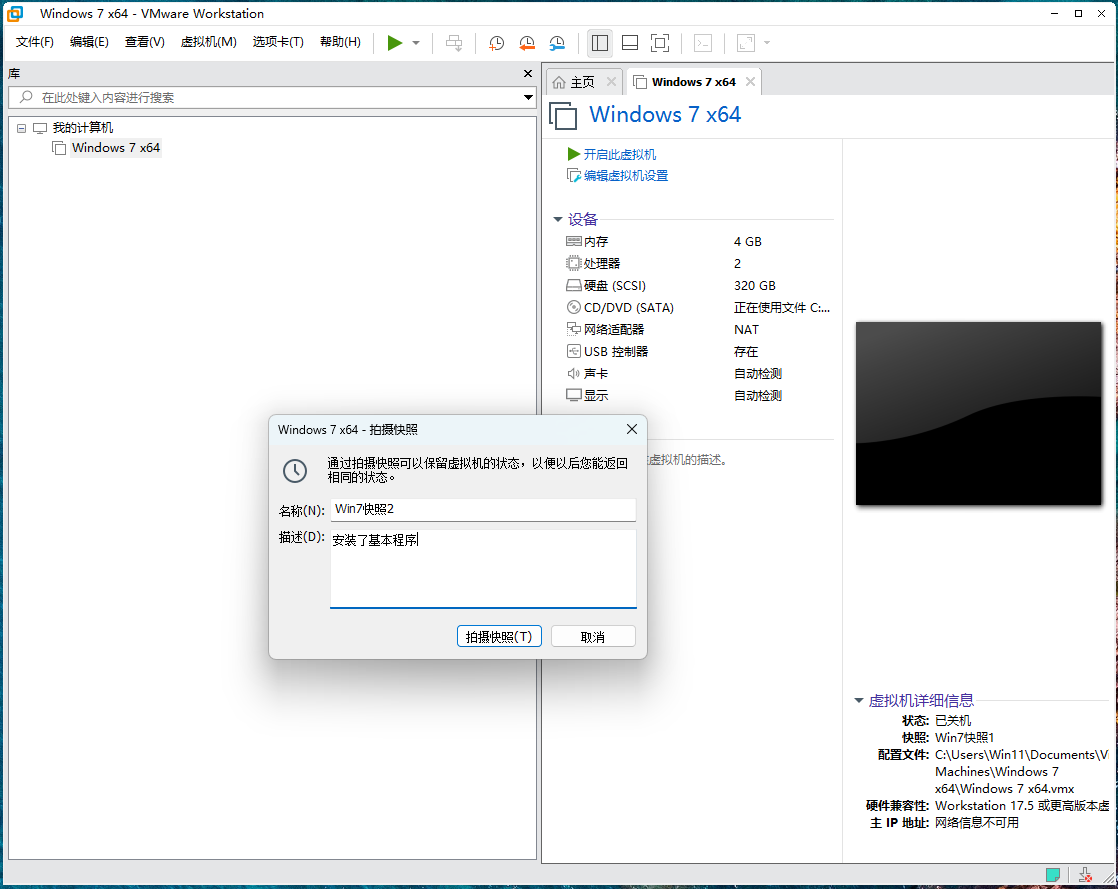Open the 帮助(H) menu

[340, 42]
